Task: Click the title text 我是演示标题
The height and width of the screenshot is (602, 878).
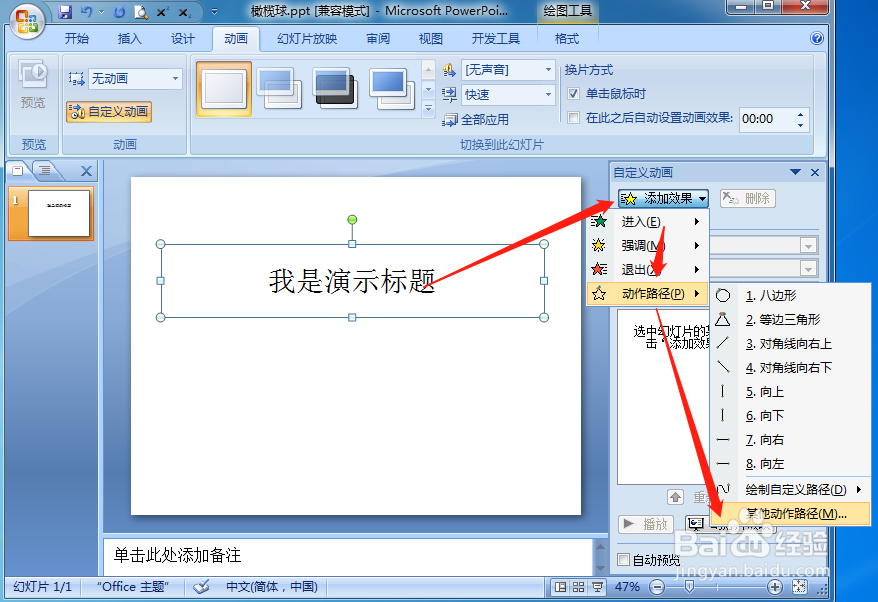Action: 352,281
